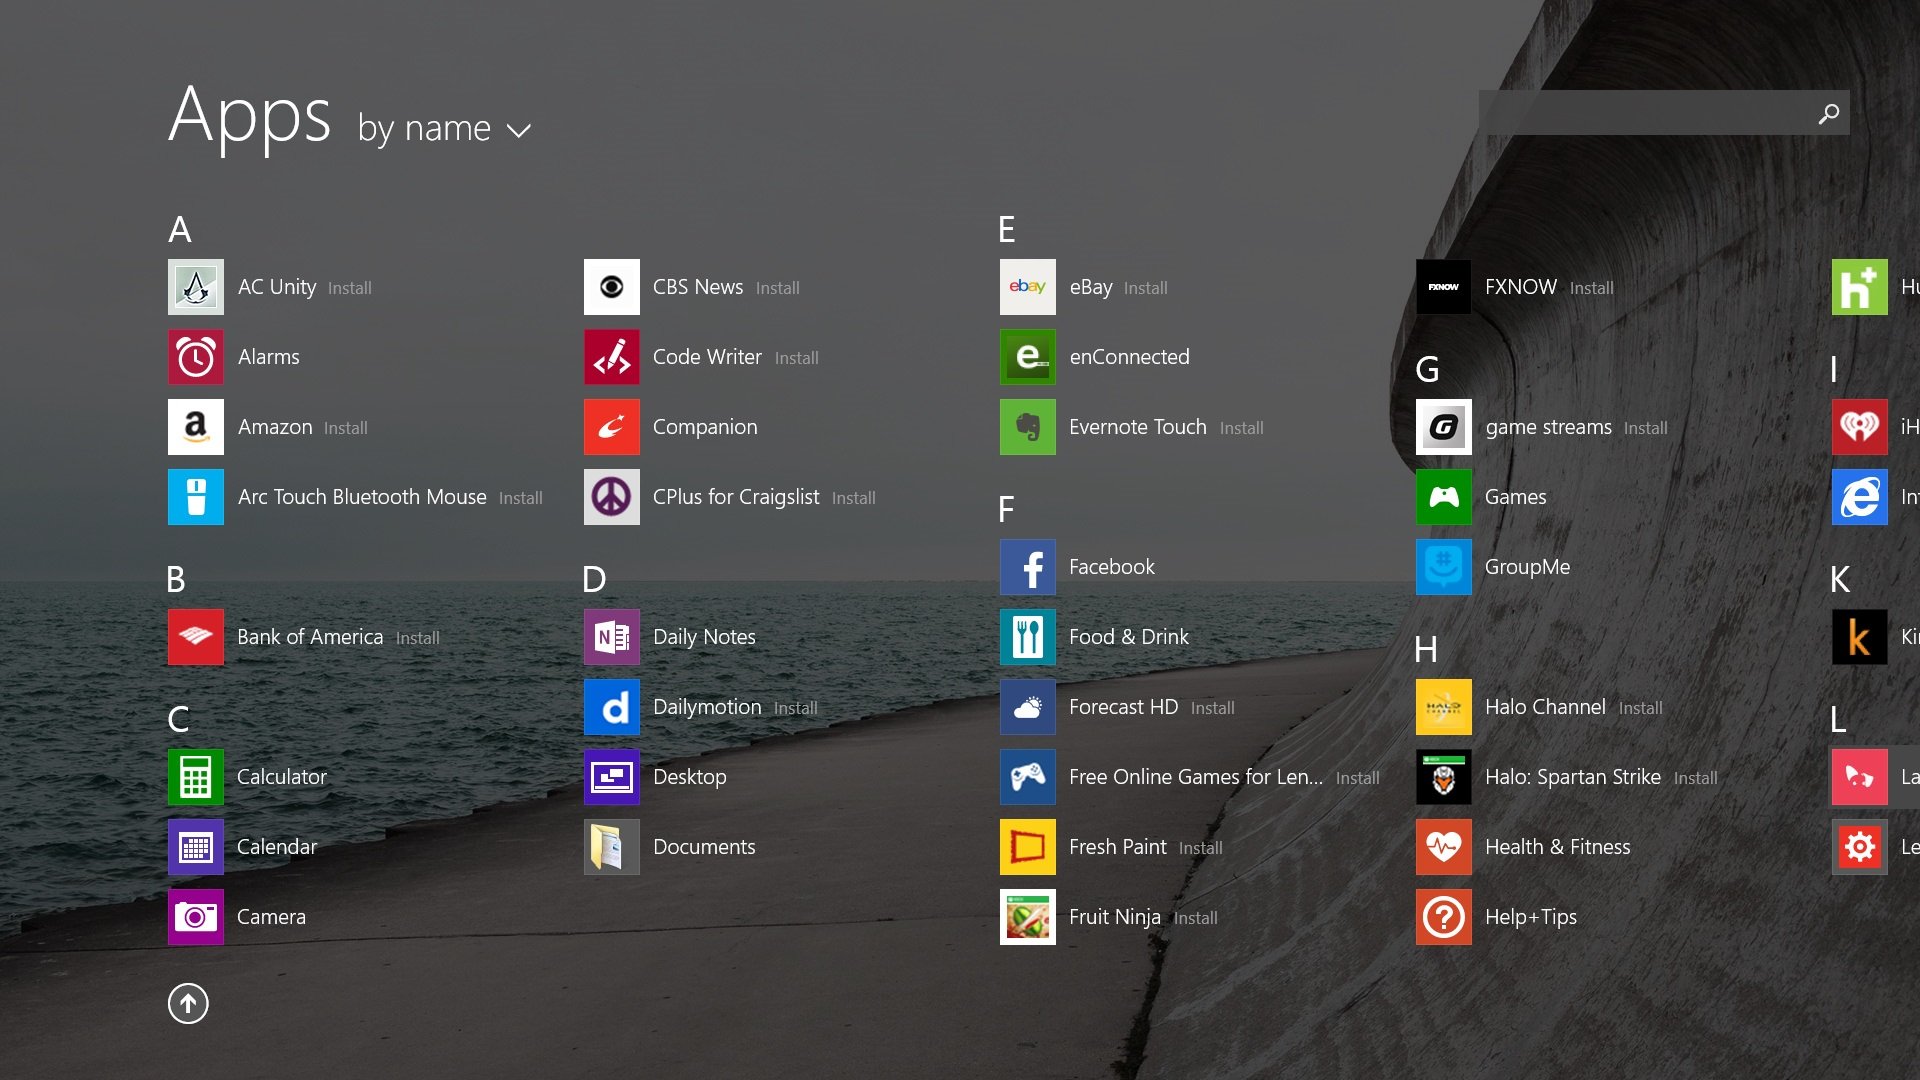Open the Fresh Paint icon

coord(1028,847)
